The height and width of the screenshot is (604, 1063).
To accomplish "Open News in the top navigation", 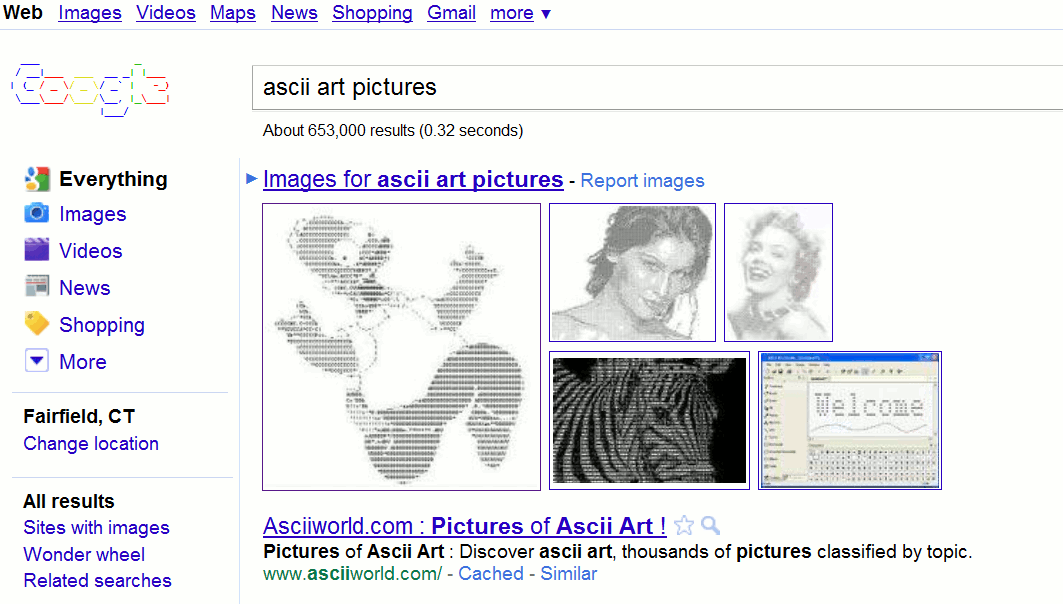I will [x=294, y=13].
